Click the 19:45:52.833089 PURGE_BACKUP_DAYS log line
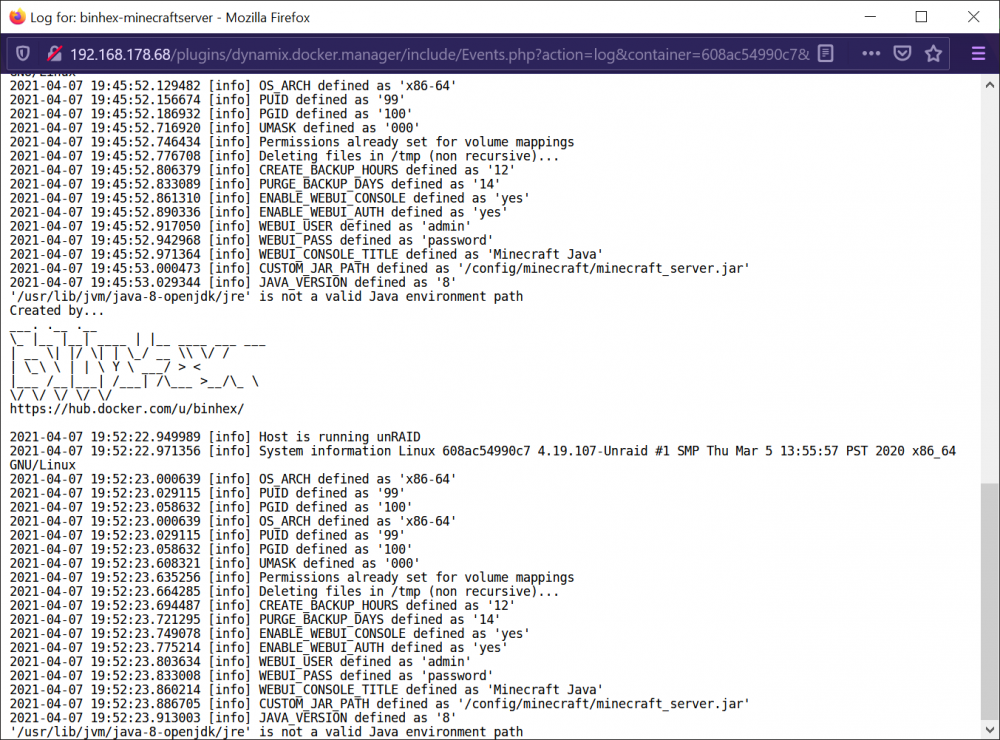This screenshot has width=1000, height=740. tap(254, 184)
